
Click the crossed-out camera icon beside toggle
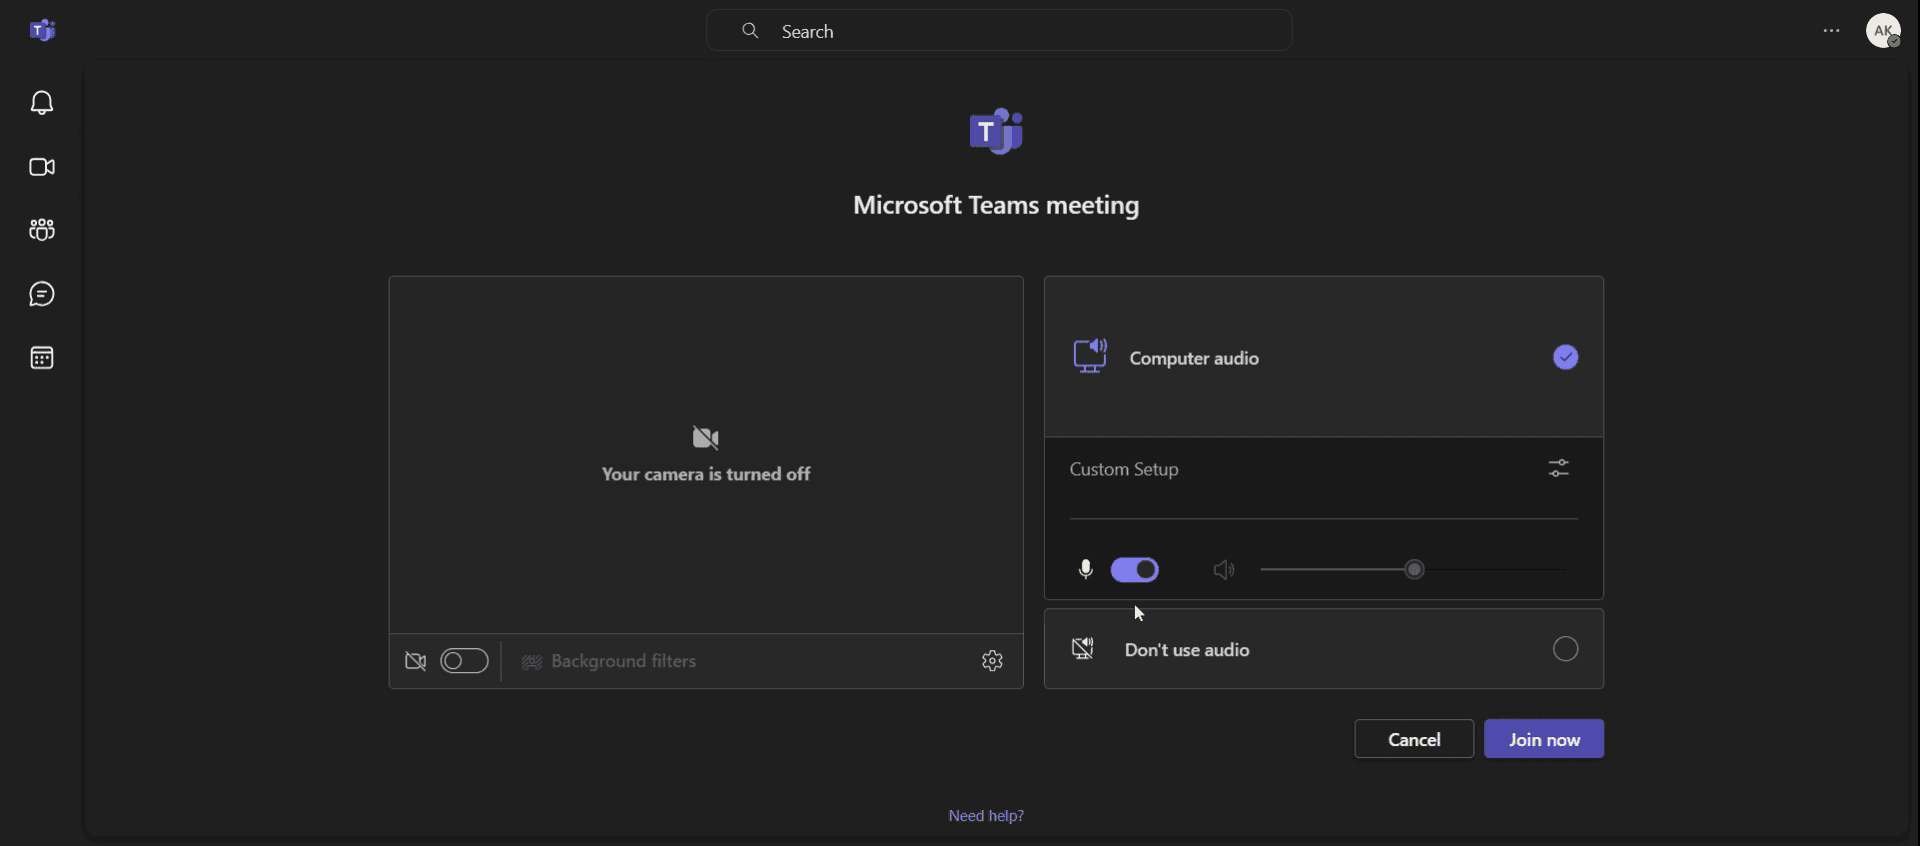tap(416, 661)
